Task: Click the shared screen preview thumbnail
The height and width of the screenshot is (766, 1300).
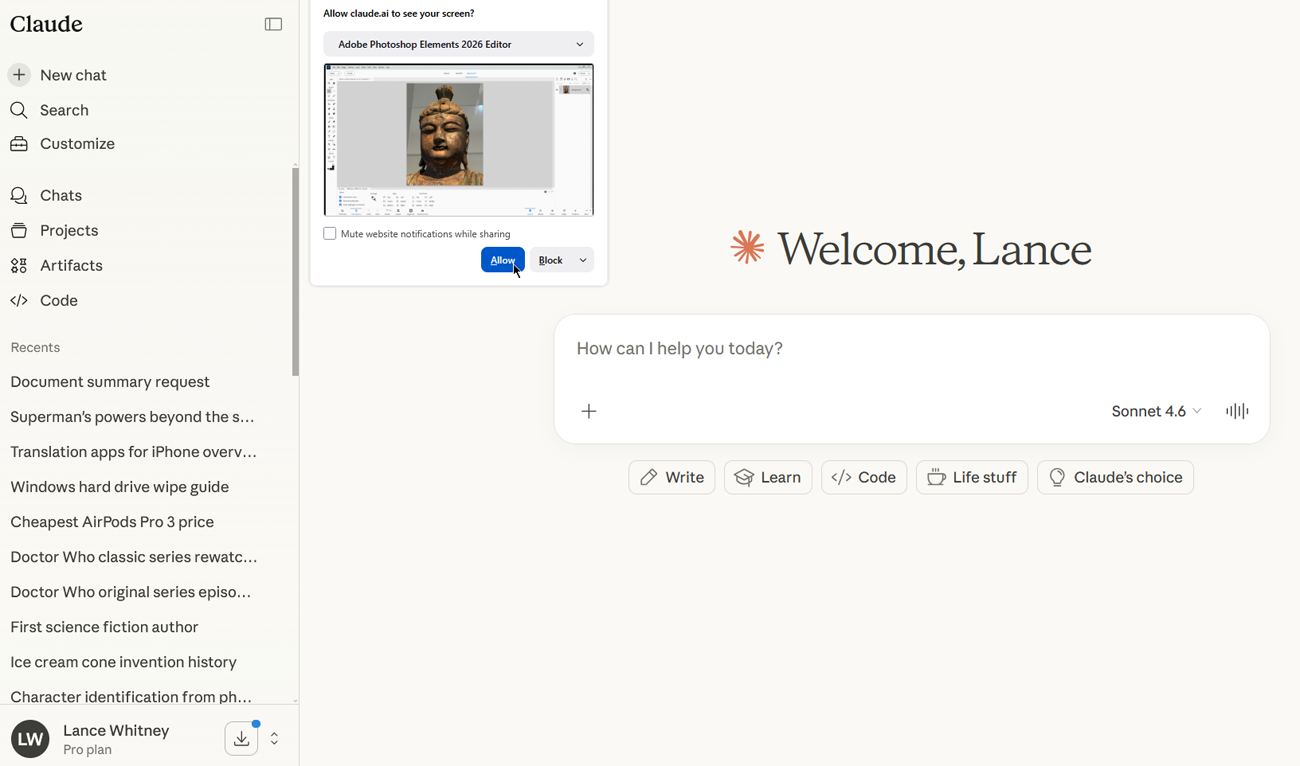Action: click(x=458, y=140)
